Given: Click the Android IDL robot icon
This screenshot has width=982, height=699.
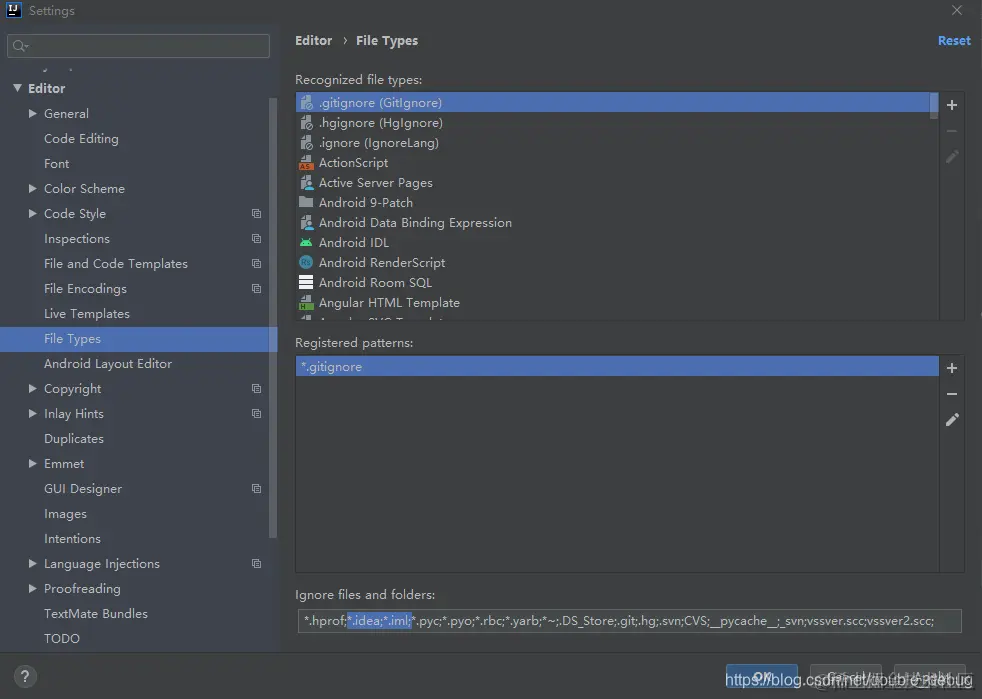Looking at the screenshot, I should click(x=306, y=242).
